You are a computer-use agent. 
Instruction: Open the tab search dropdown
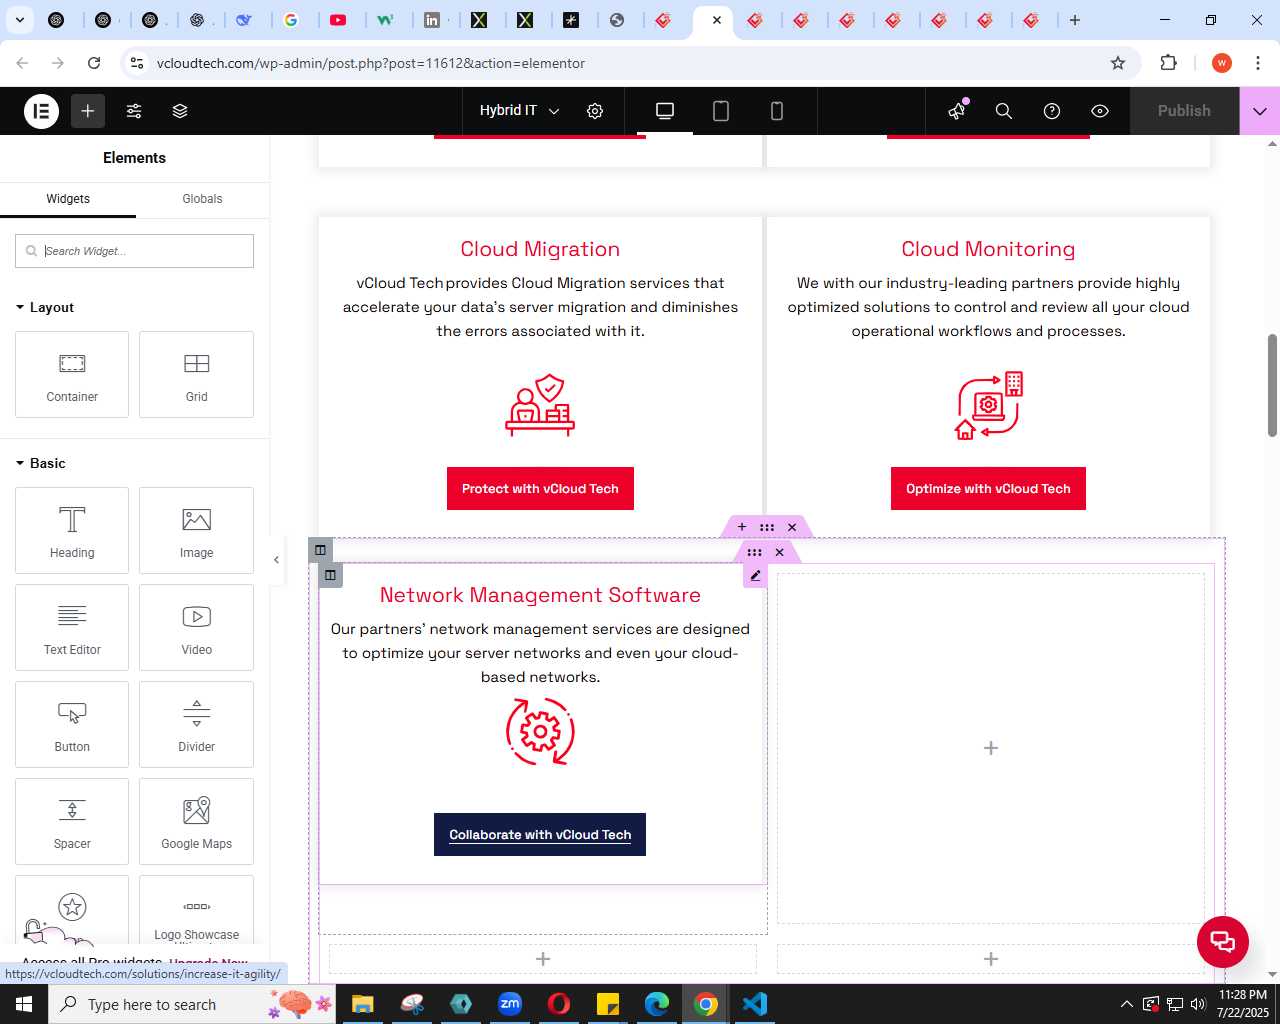coord(19,20)
